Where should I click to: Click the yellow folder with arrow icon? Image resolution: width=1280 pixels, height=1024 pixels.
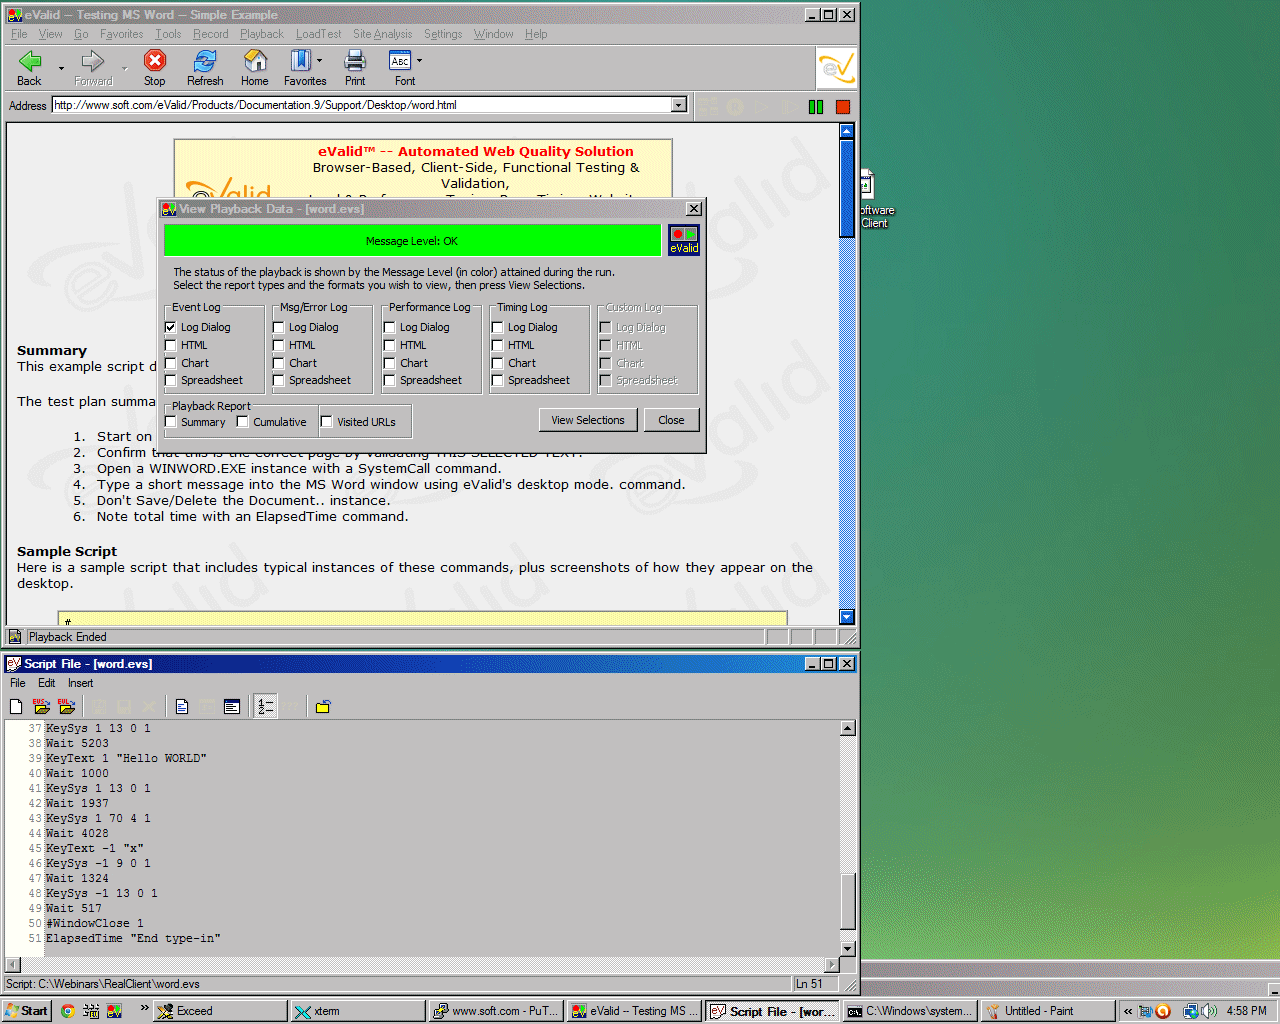(x=323, y=707)
